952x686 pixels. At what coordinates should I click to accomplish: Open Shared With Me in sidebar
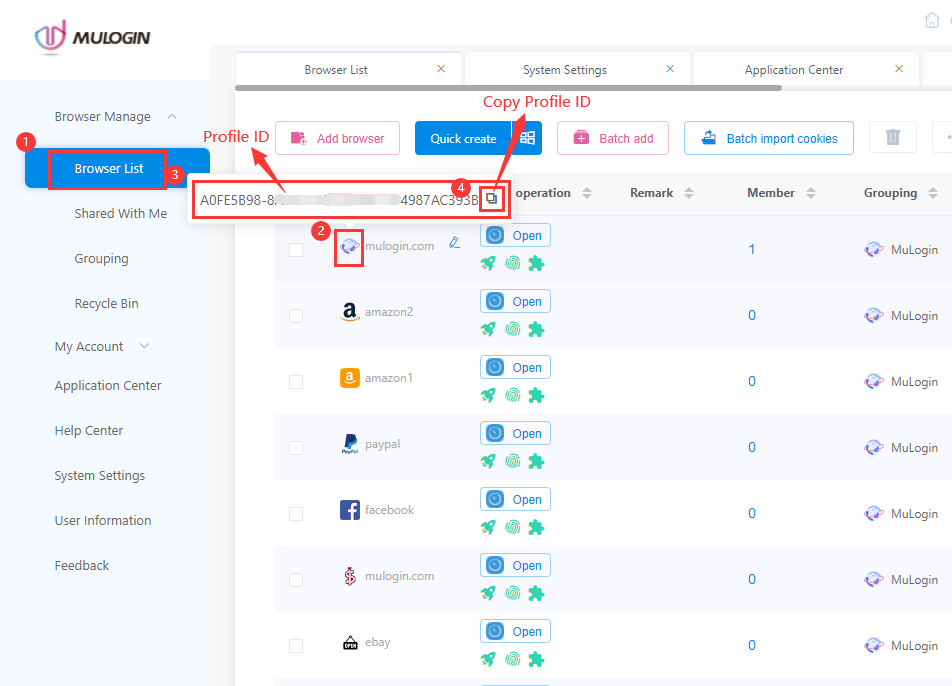120,214
